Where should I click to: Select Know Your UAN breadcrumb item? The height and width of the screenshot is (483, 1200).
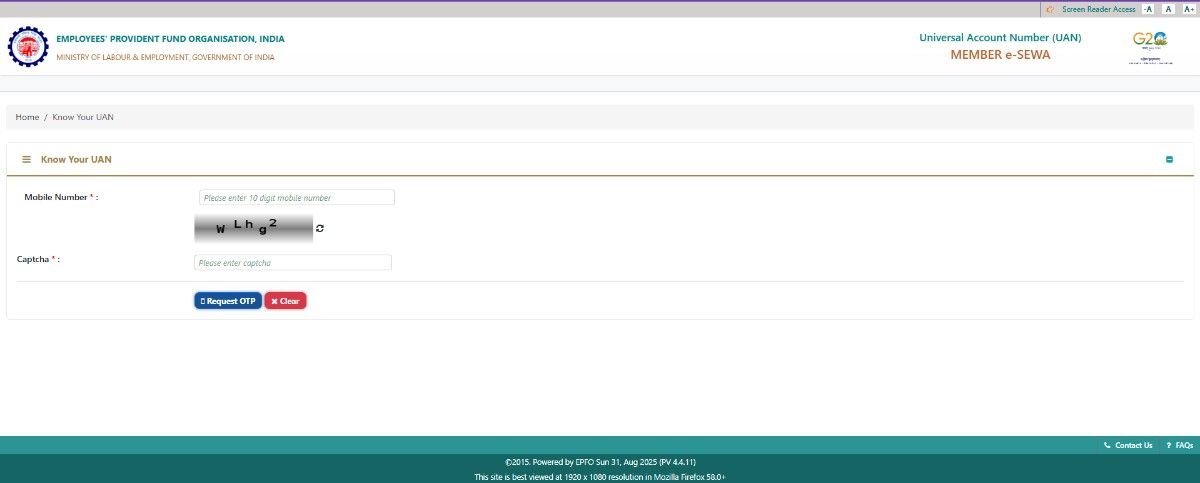click(x=83, y=117)
